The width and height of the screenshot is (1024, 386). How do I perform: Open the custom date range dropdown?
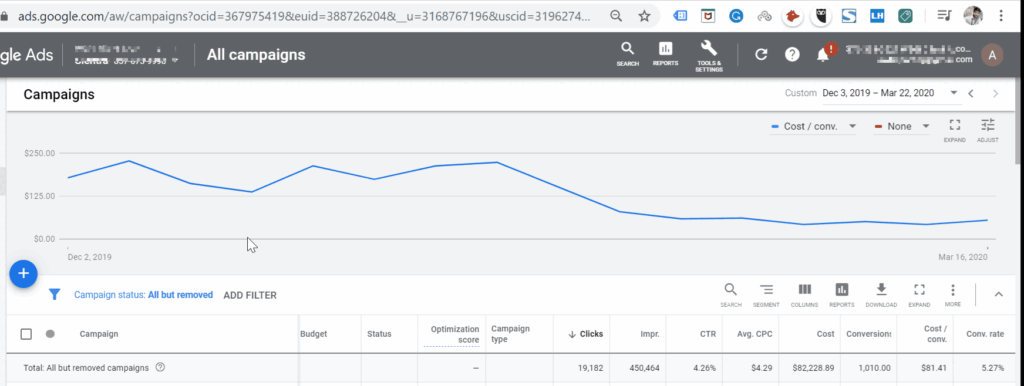[x=889, y=93]
